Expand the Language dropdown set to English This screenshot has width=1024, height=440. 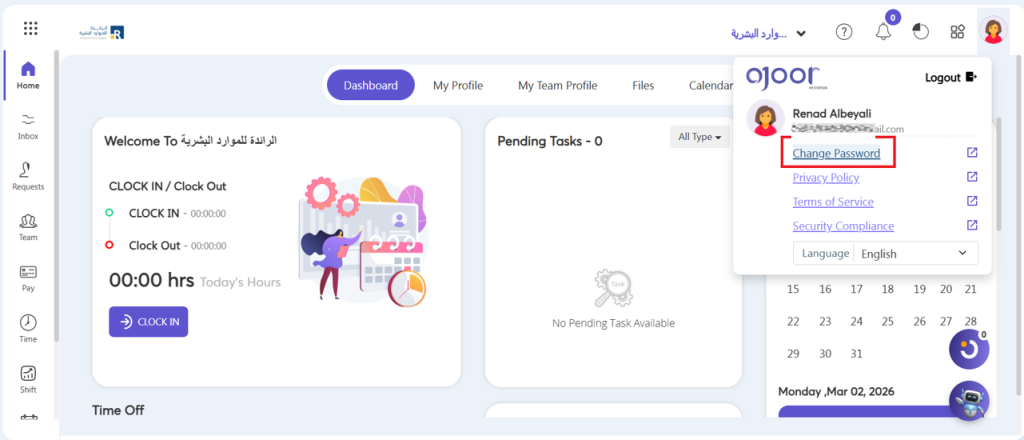(x=915, y=254)
